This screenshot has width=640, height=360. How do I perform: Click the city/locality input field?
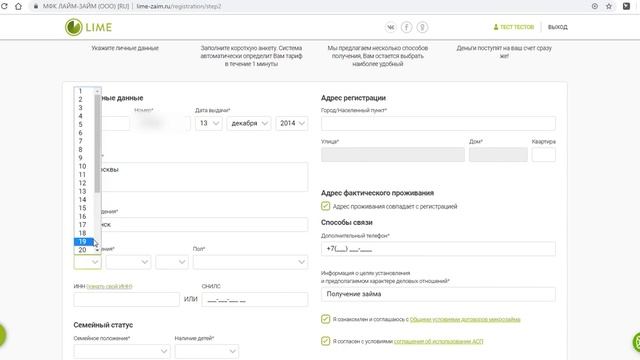(x=438, y=123)
